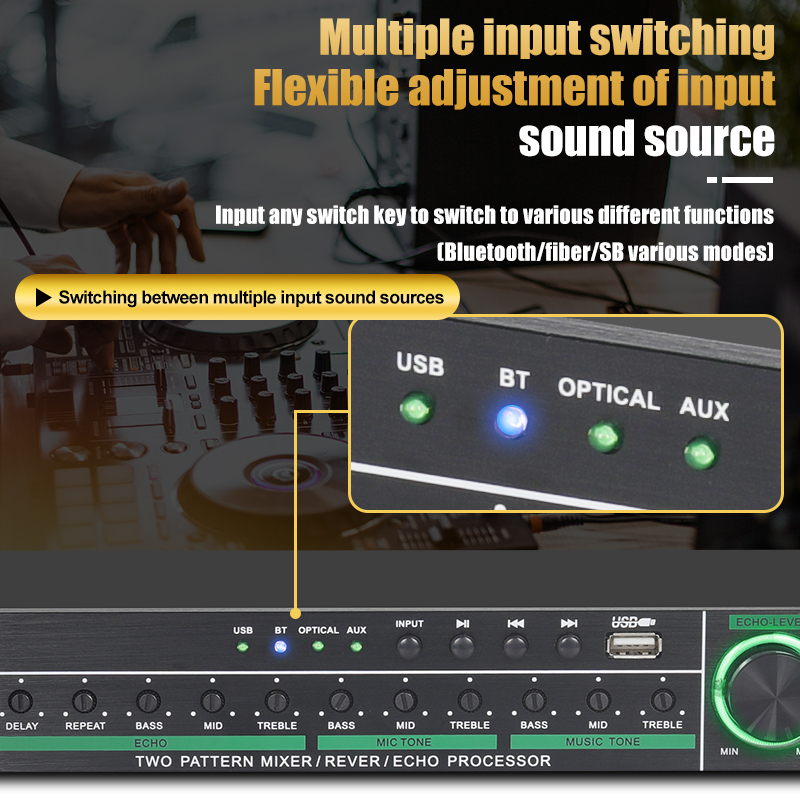The width and height of the screenshot is (800, 800).
Task: Click the green AUX light in the enlarged inset
Action: coord(702,453)
